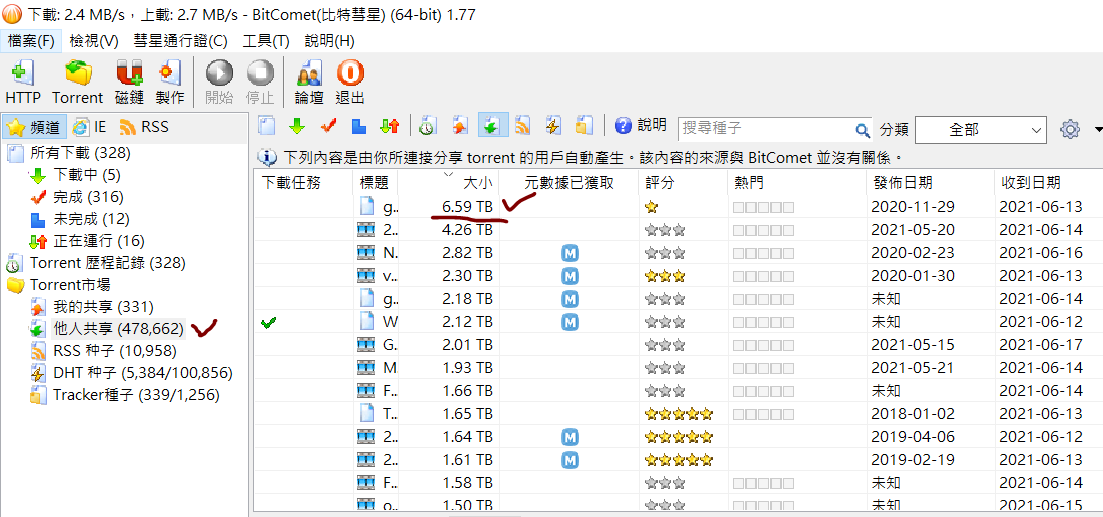The width and height of the screenshot is (1103, 517).
Task: Open the gear settings icon menu
Action: (1070, 129)
